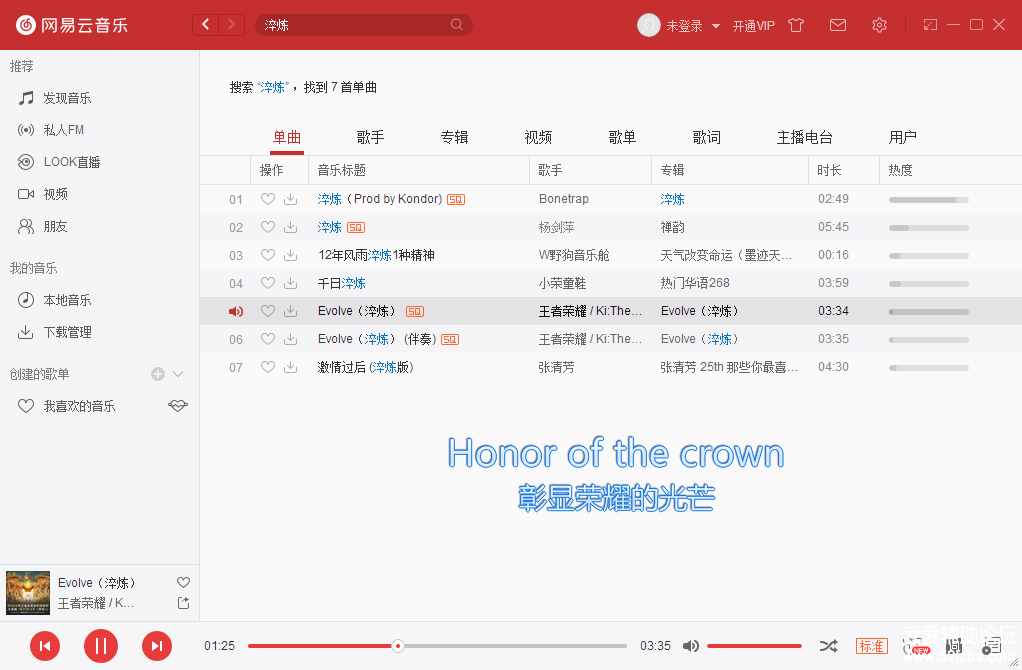Switch to the 主播电台 results tab
The width and height of the screenshot is (1022, 670).
coord(805,138)
